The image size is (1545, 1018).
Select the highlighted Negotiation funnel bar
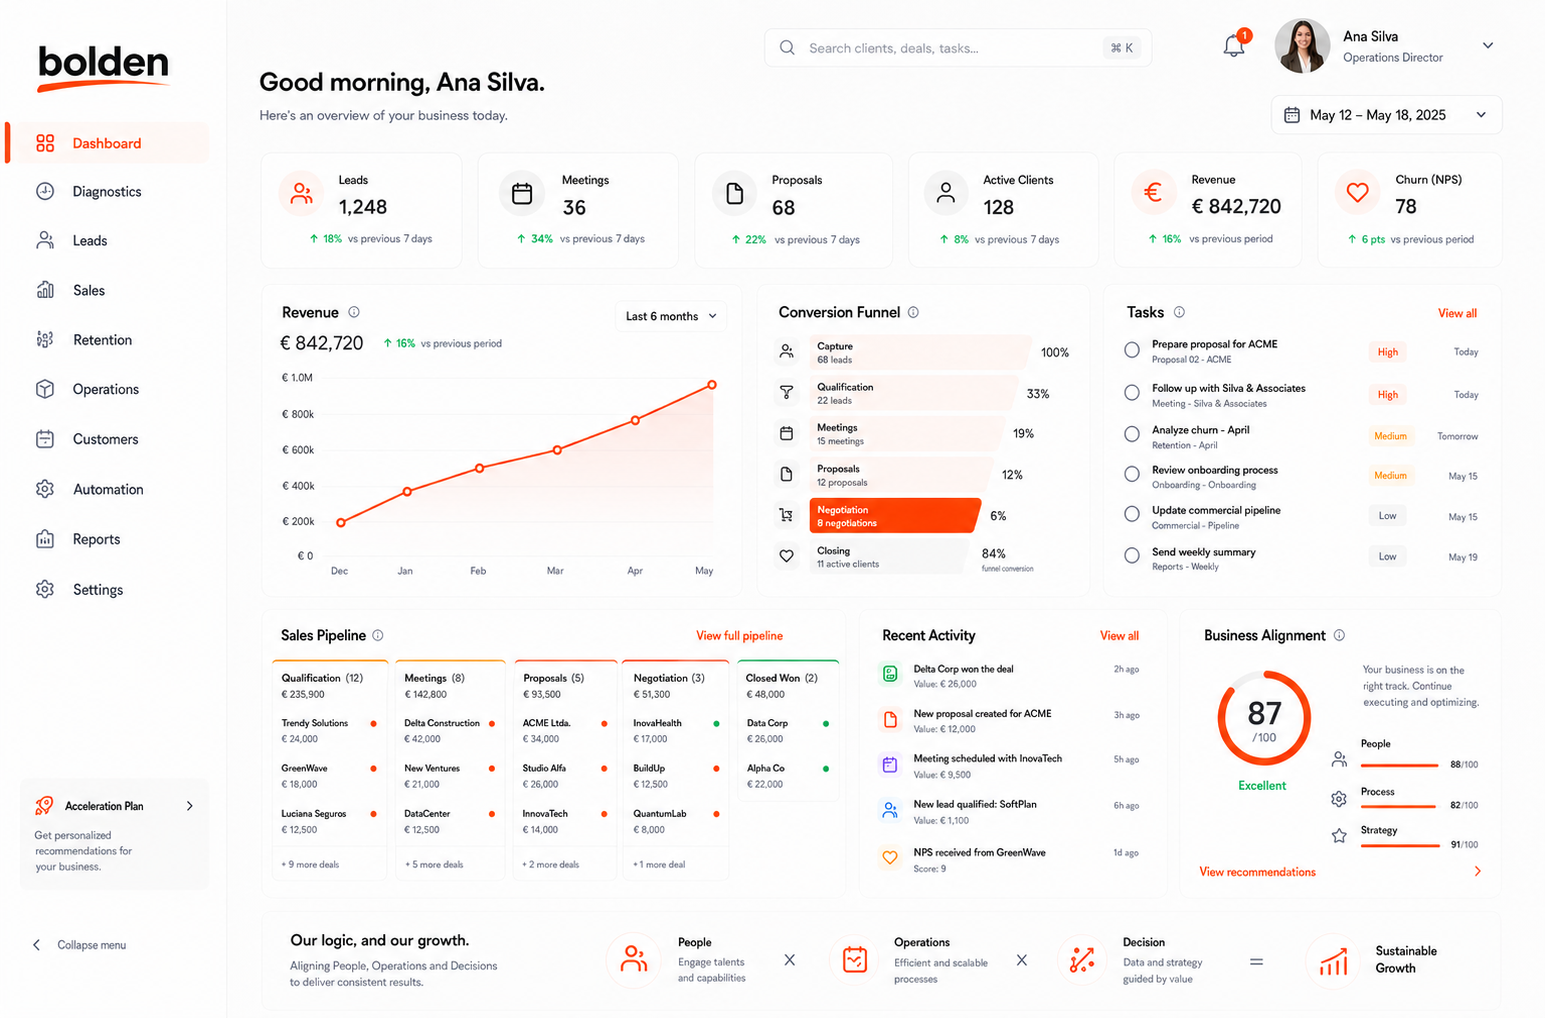pyautogui.click(x=894, y=516)
